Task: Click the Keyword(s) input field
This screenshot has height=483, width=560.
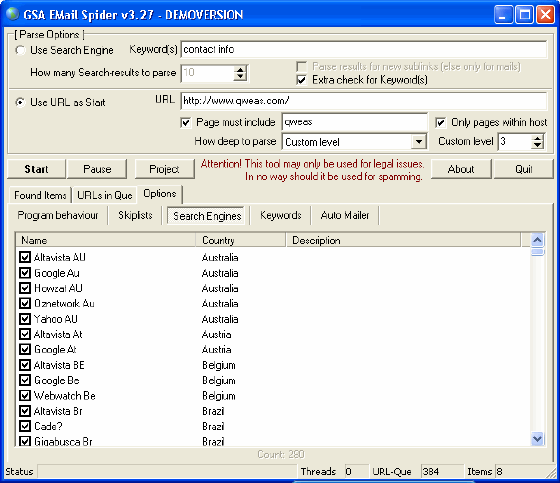Action: [364, 49]
